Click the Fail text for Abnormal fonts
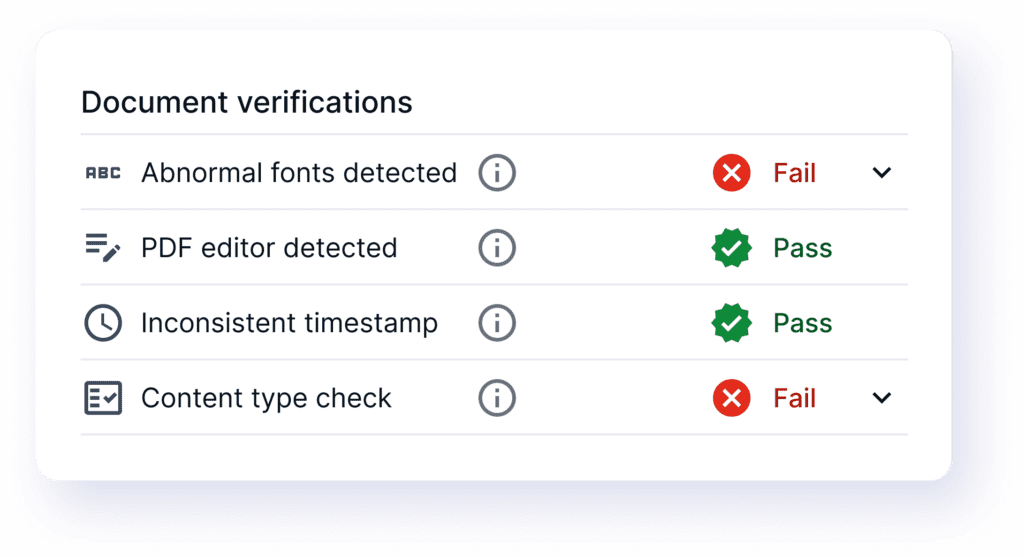 pyautogui.click(x=795, y=173)
